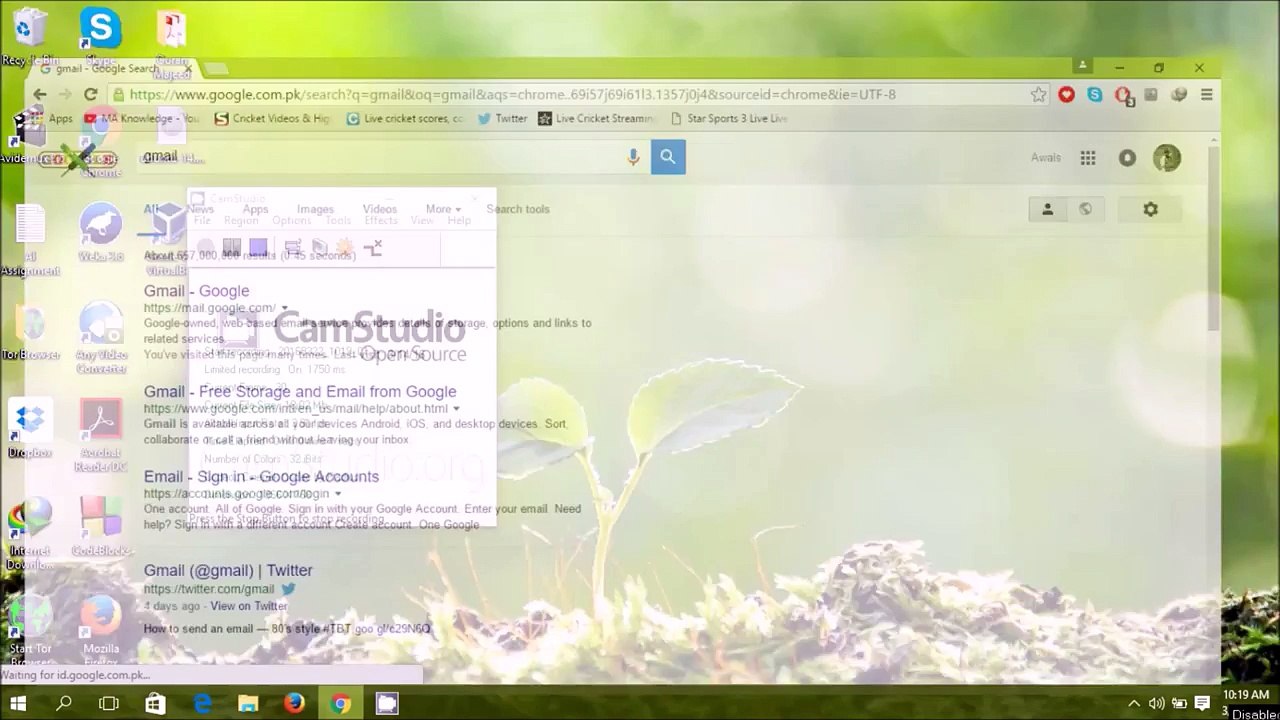The height and width of the screenshot is (720, 1280).
Task: Open the Gmail (@gmail) | Twitter result
Action: click(x=228, y=570)
